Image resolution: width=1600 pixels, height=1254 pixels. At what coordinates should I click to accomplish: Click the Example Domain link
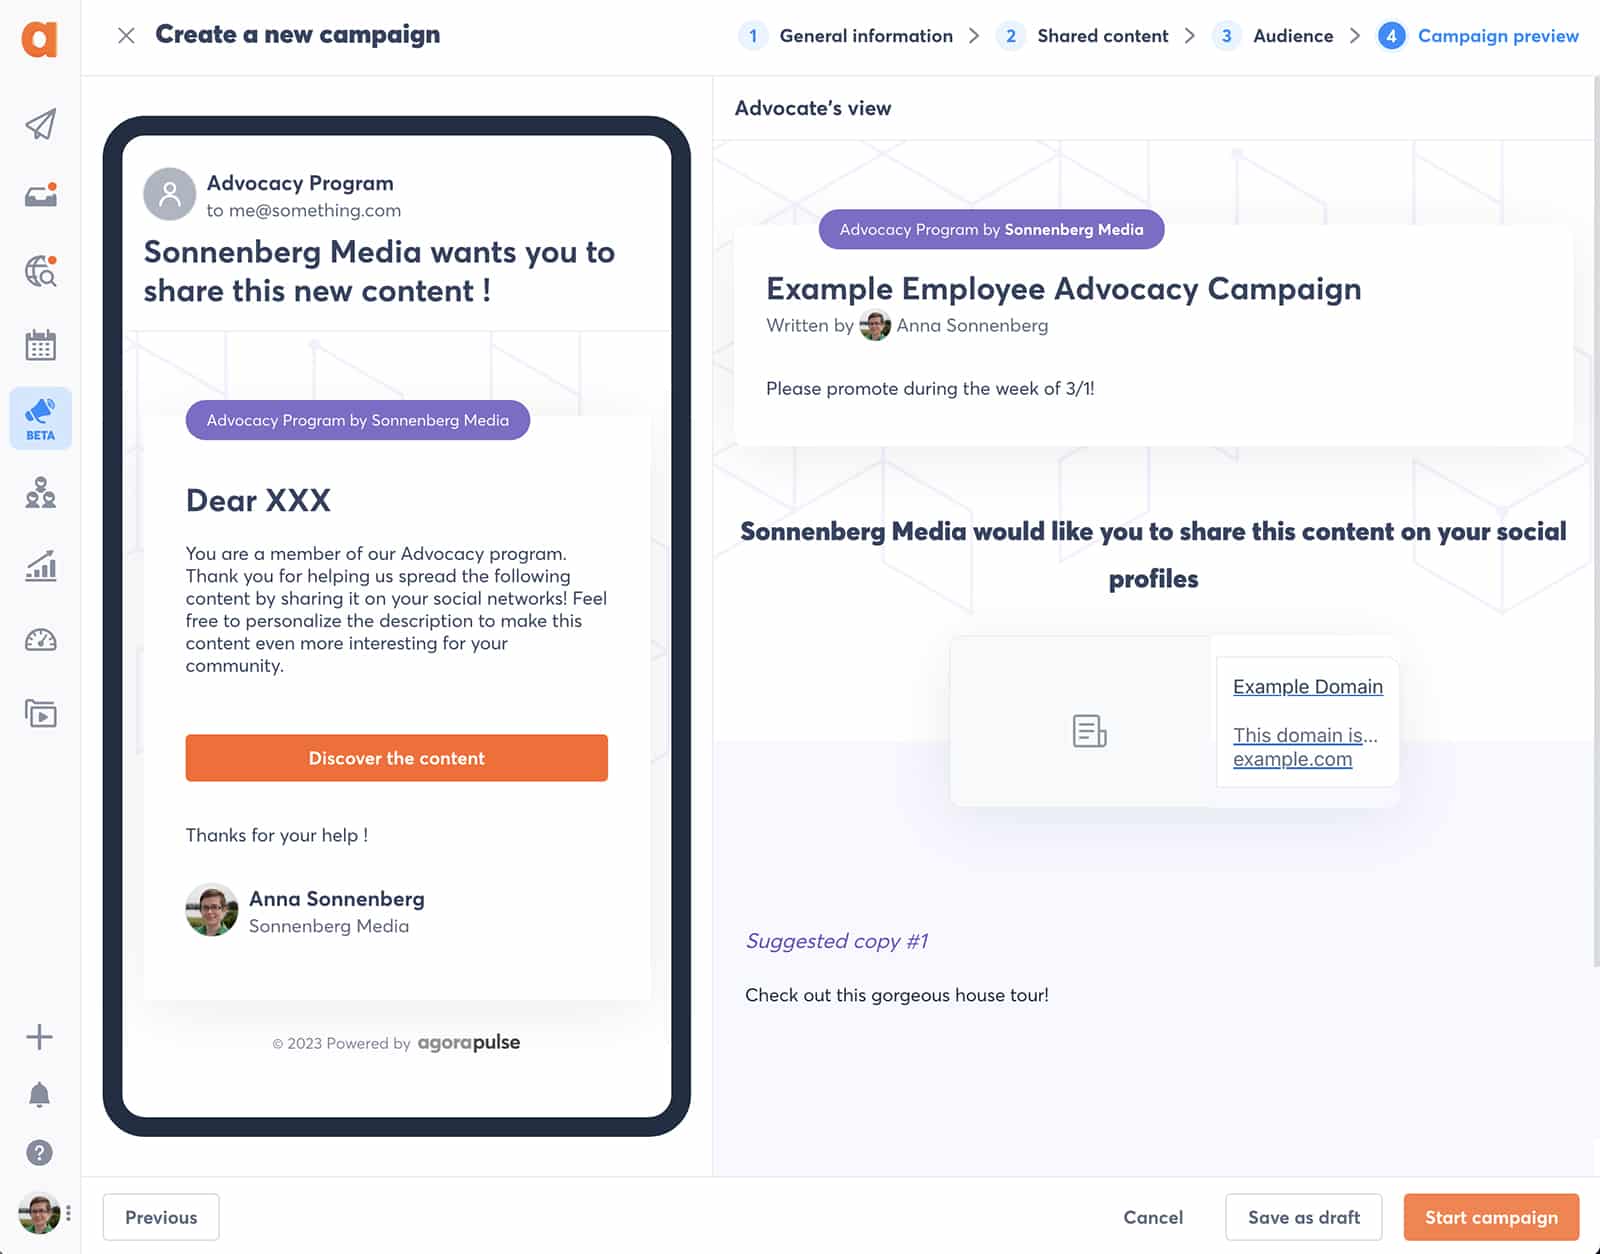tap(1307, 687)
